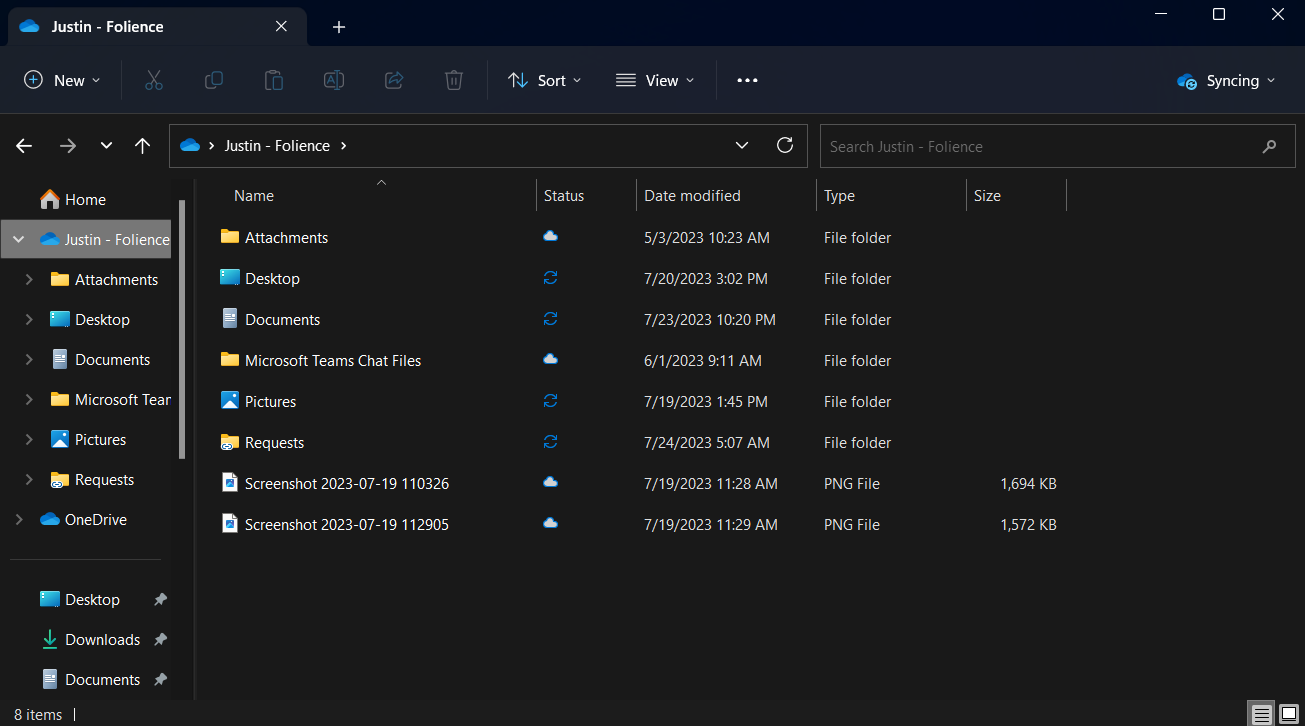The image size is (1305, 726).
Task: Click the cloud status icon for Attachments
Action: tap(550, 237)
